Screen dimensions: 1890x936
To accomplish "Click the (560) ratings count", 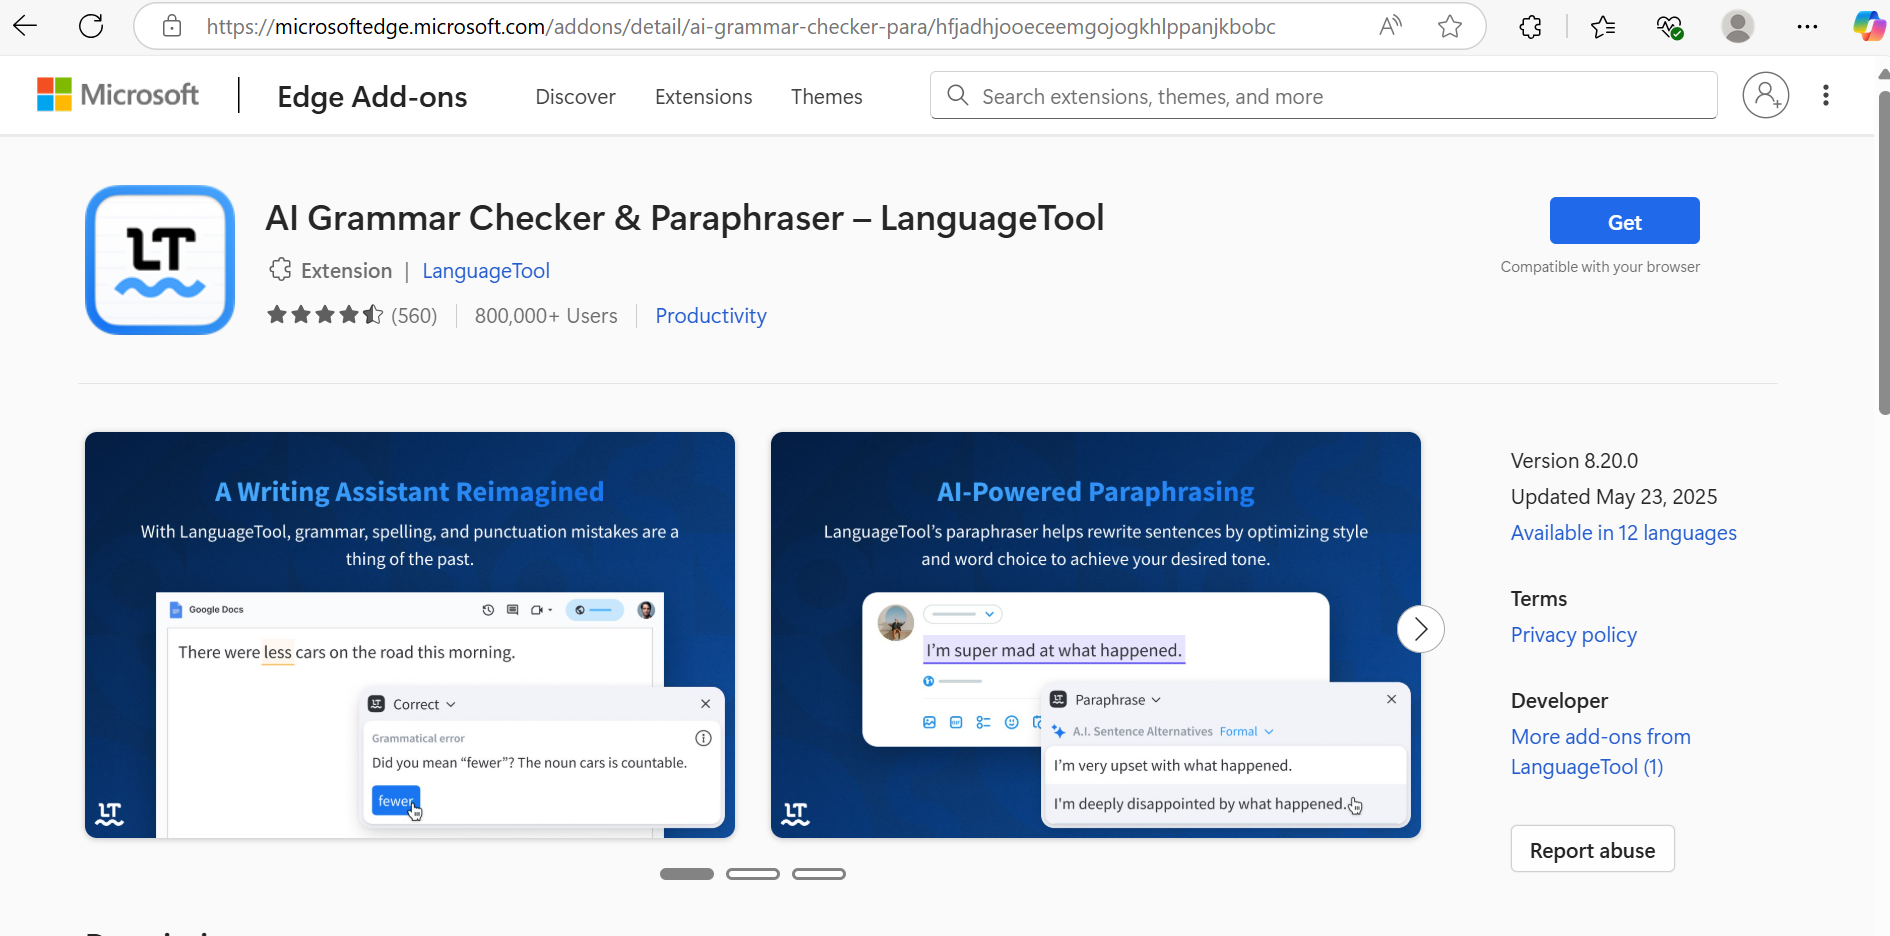I will pyautogui.click(x=414, y=316).
